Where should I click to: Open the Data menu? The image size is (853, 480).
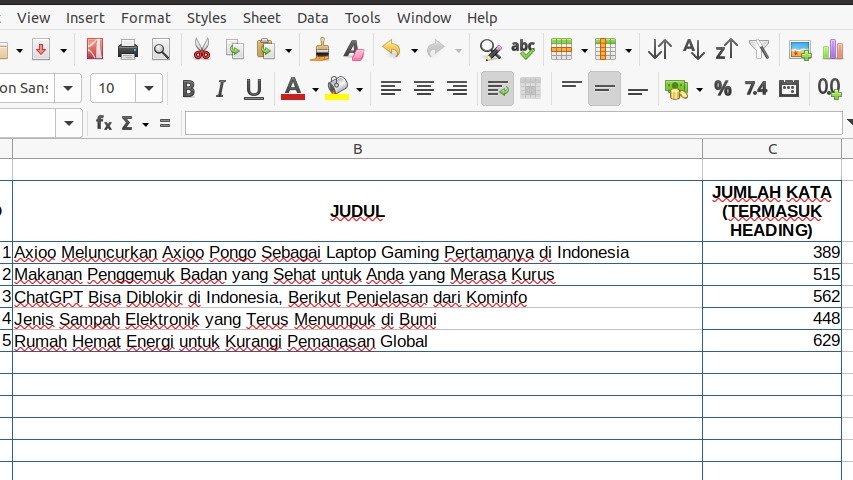click(313, 18)
